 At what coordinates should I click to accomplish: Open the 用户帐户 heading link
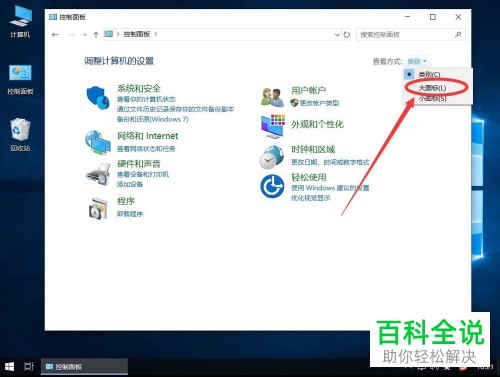pos(309,90)
